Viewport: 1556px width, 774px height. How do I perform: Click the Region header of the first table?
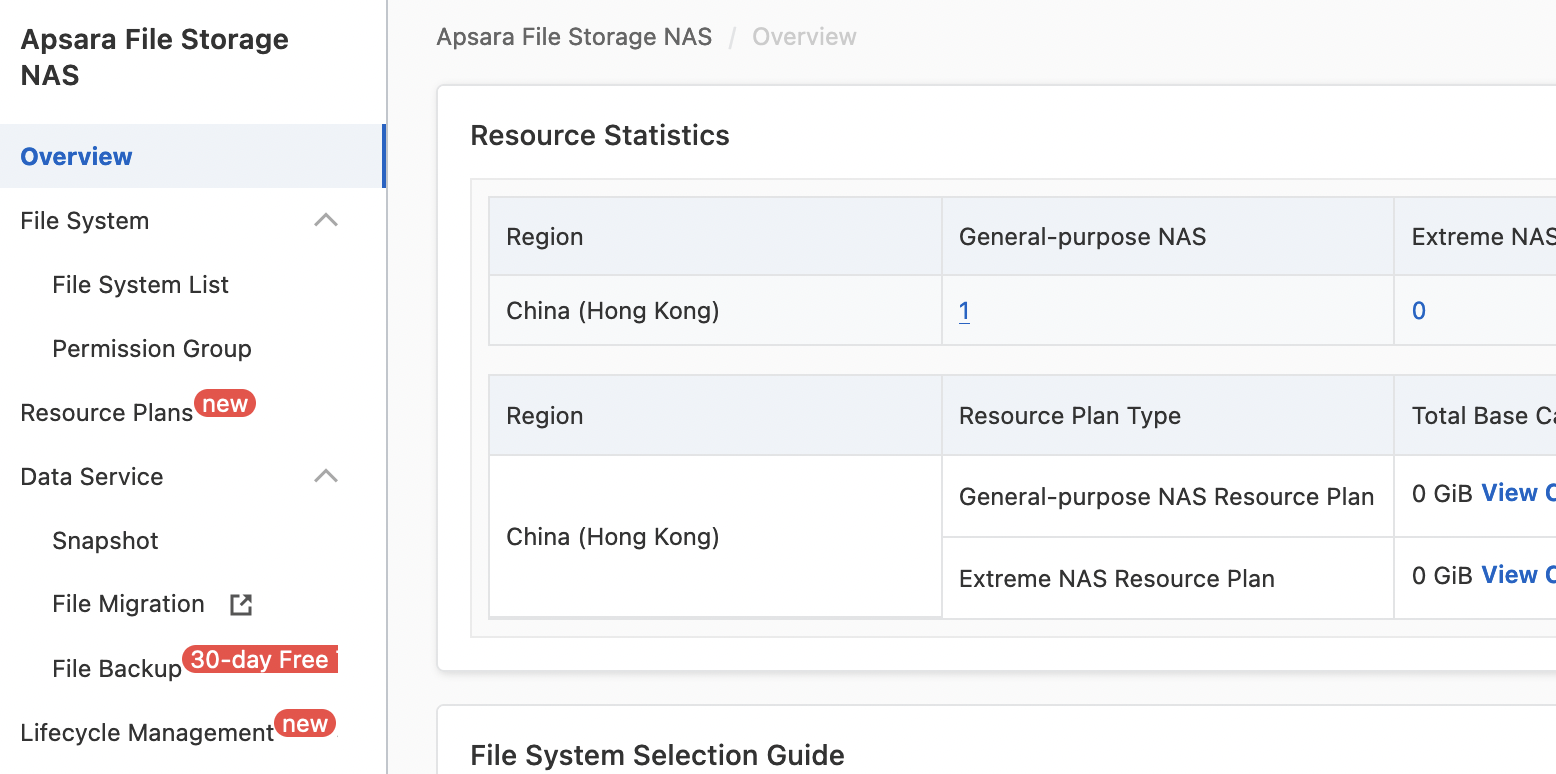545,237
